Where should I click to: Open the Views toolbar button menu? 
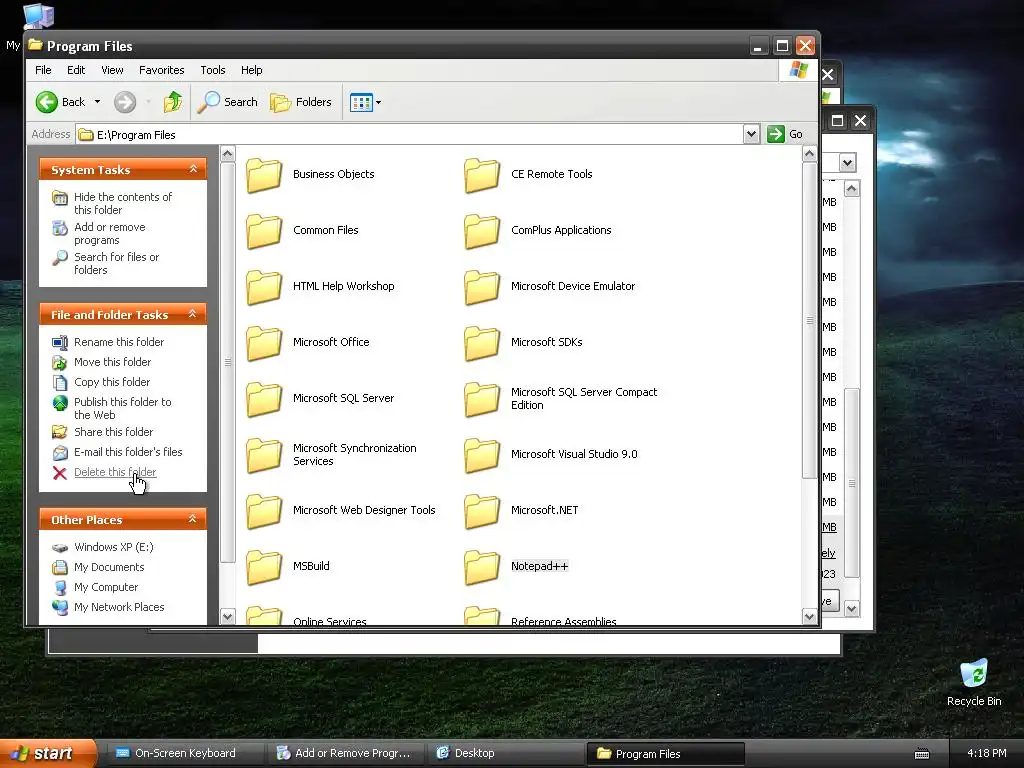pos(365,102)
